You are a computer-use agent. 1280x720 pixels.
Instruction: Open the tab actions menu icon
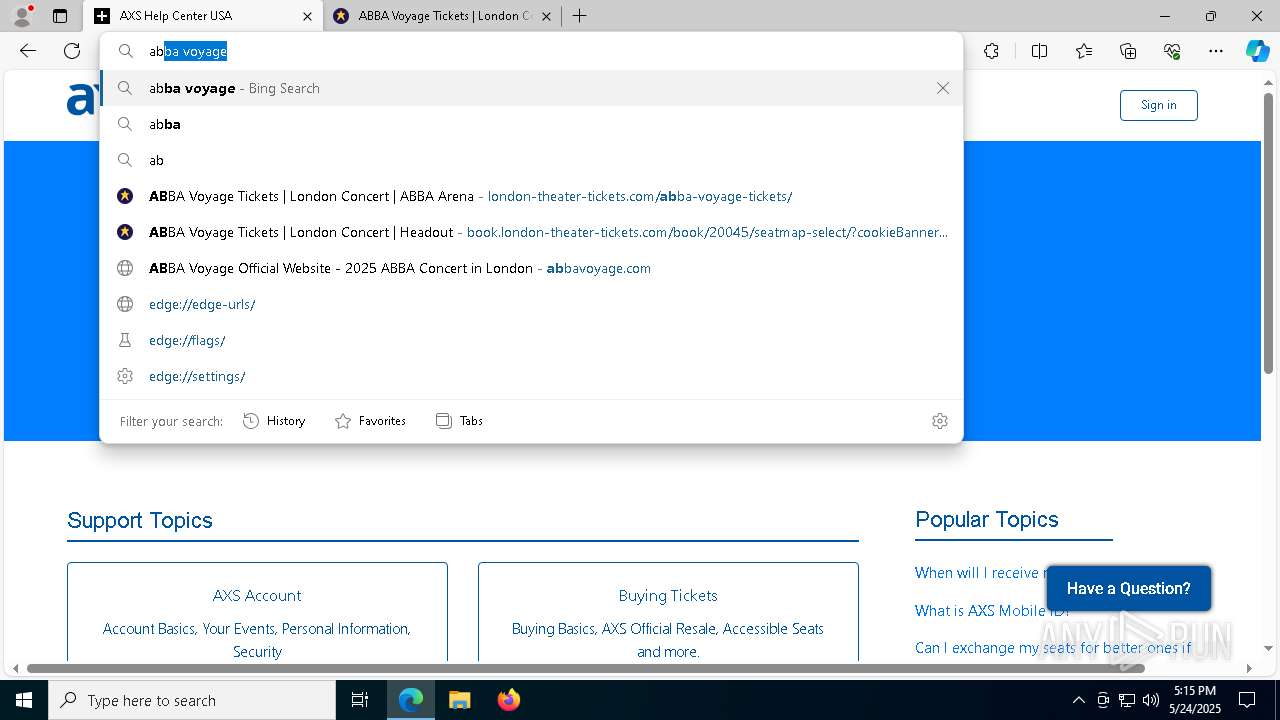(60, 16)
